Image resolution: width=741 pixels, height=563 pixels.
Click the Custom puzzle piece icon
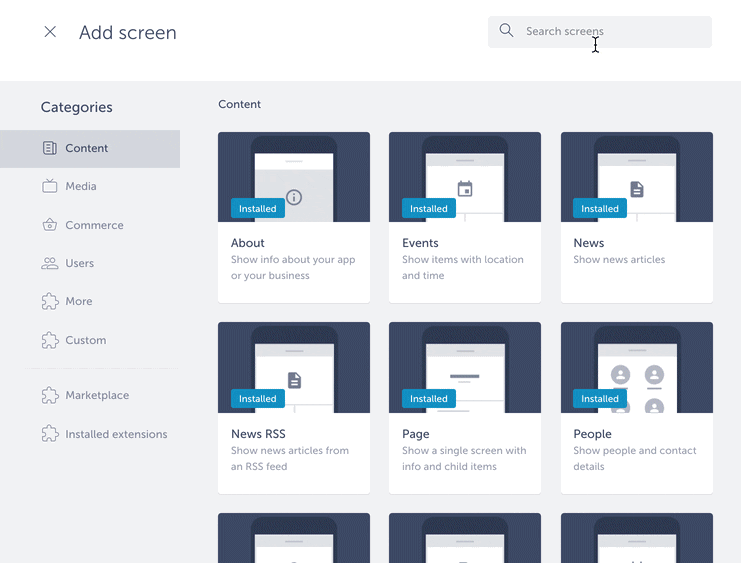click(x=50, y=340)
